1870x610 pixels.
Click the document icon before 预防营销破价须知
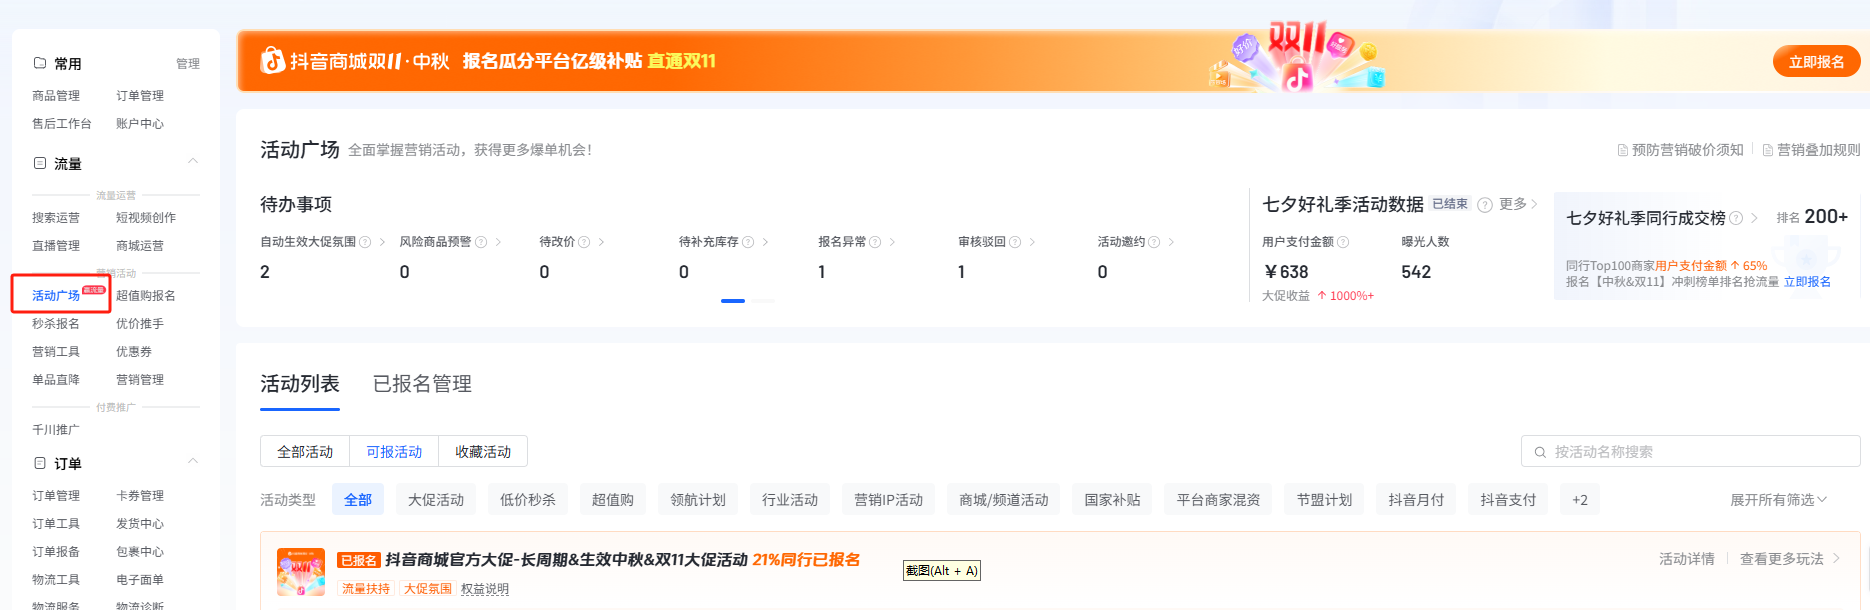[1623, 150]
